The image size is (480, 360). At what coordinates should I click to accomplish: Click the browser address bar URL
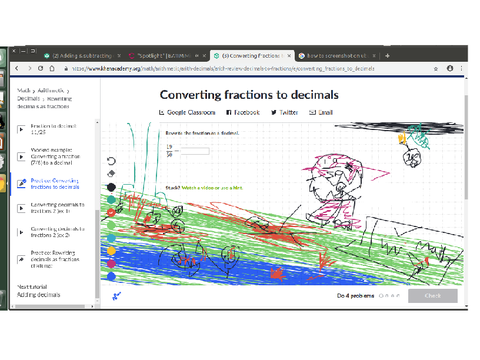[x=223, y=69]
